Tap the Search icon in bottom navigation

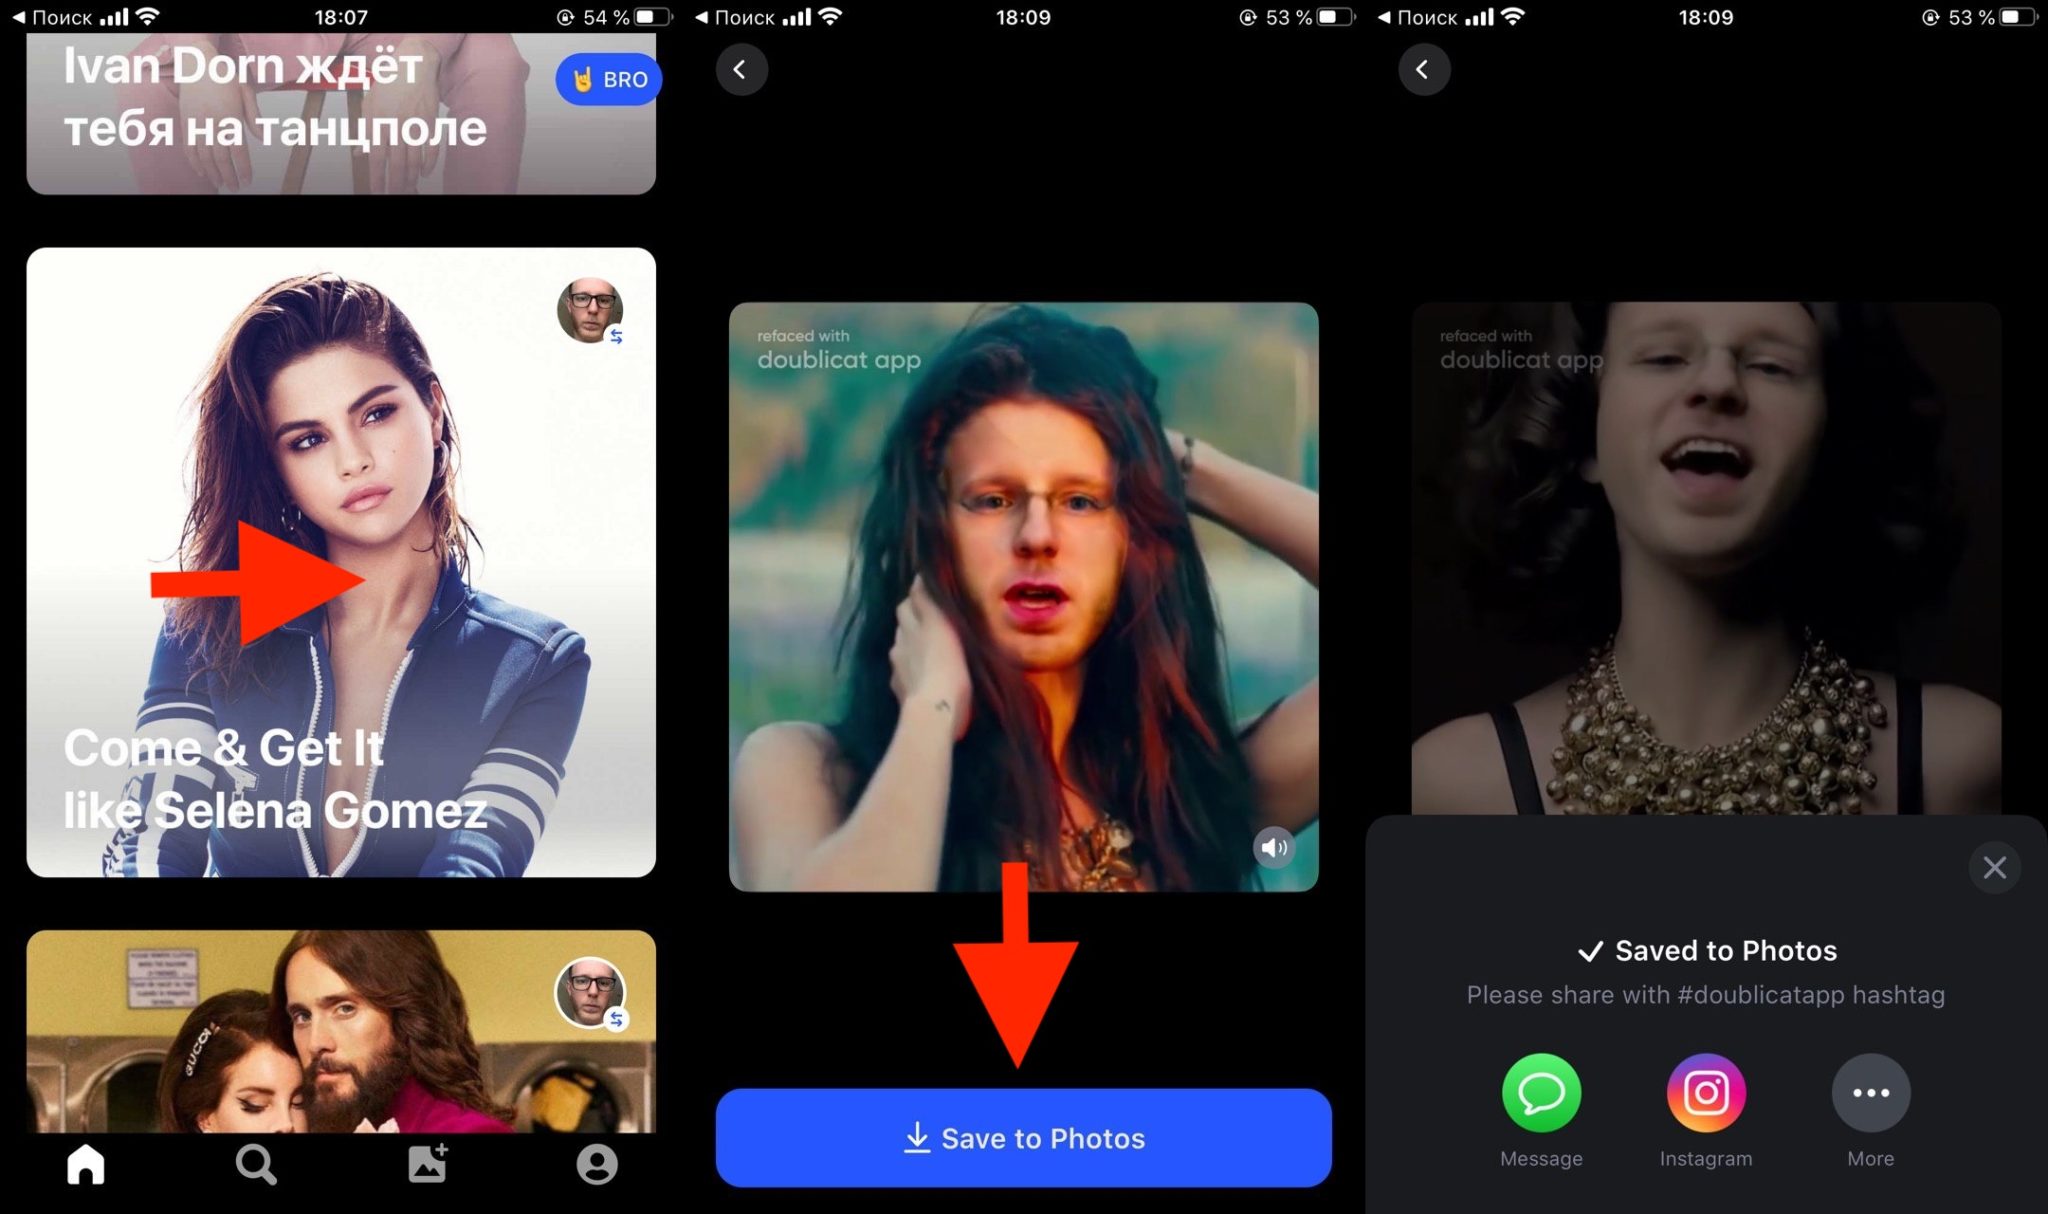click(x=256, y=1163)
